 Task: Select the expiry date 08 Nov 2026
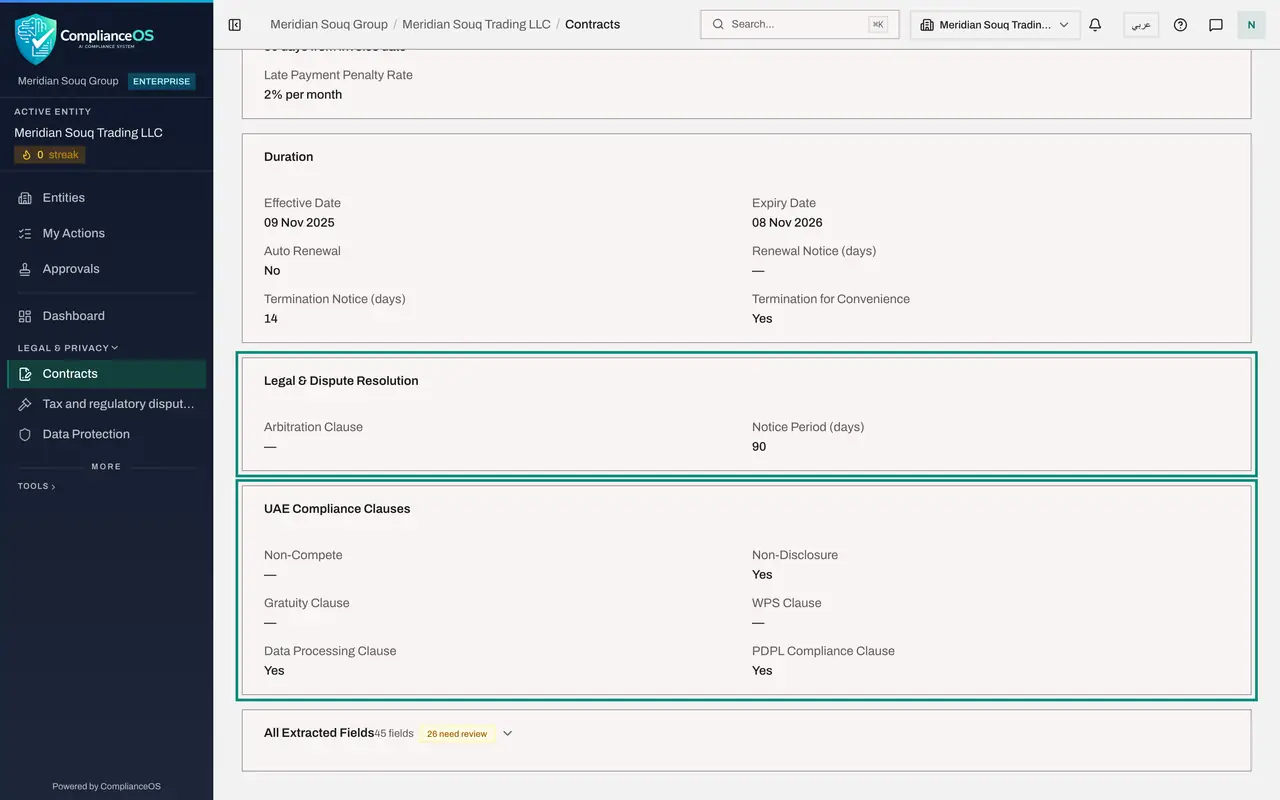787,223
